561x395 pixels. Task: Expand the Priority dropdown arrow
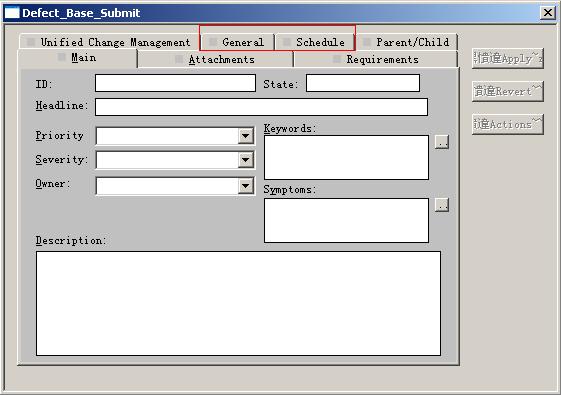(x=245, y=136)
